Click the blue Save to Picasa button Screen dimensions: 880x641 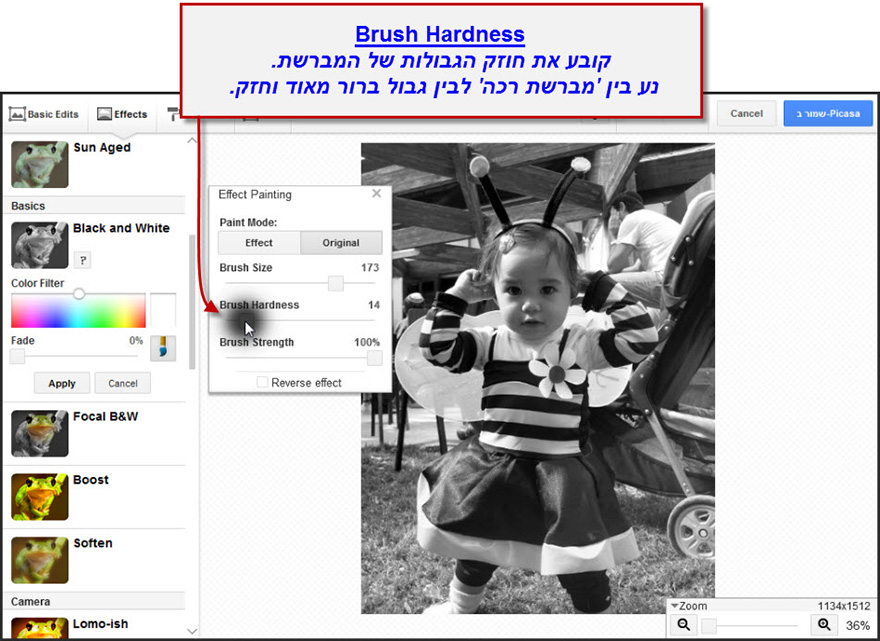coord(827,113)
